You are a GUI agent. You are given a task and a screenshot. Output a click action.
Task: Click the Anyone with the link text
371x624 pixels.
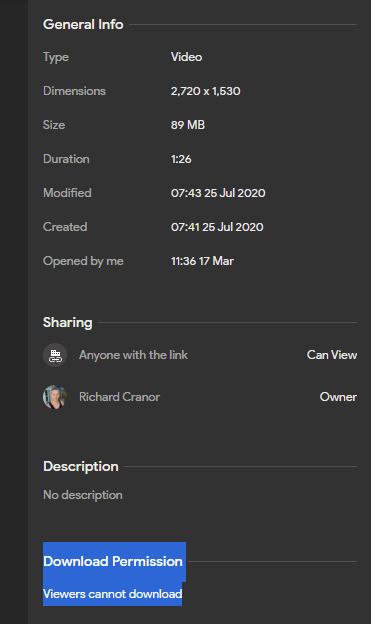coord(133,355)
